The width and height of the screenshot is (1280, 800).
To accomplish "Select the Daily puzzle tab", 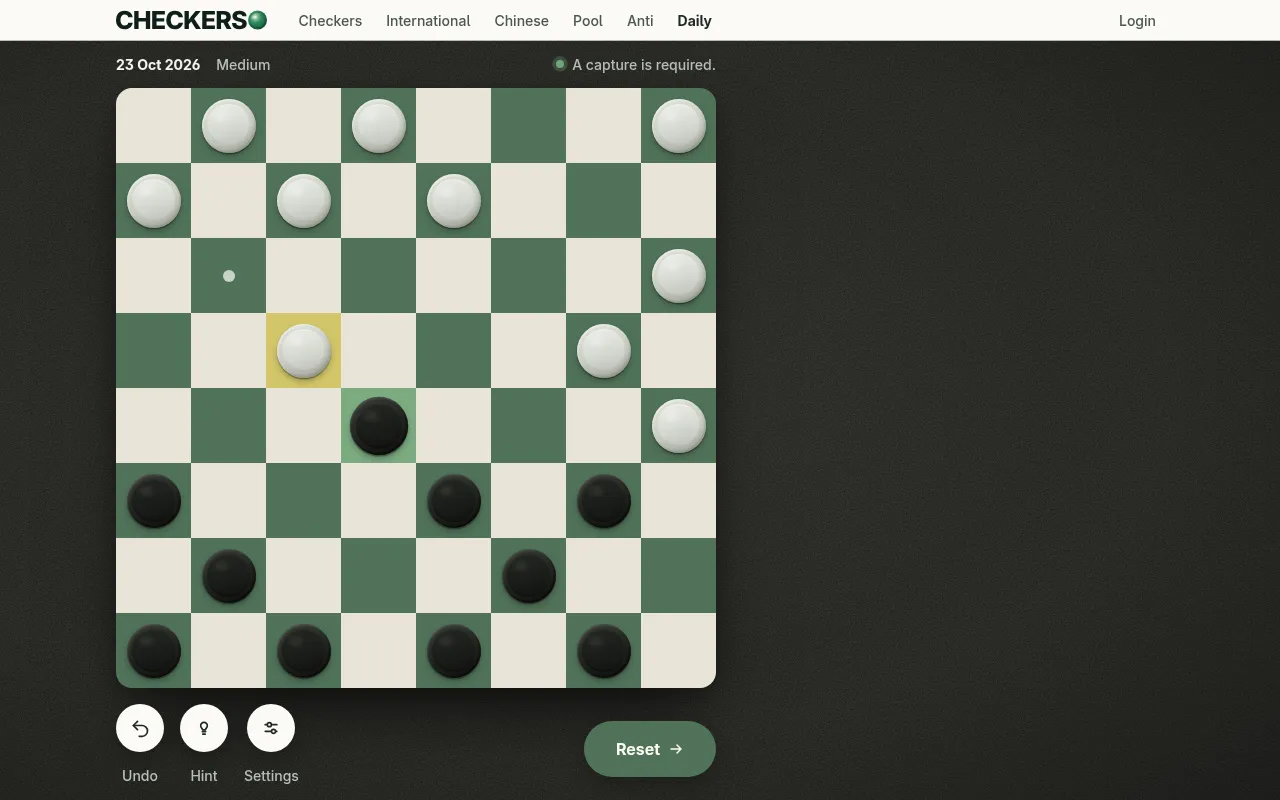I will [x=694, y=20].
